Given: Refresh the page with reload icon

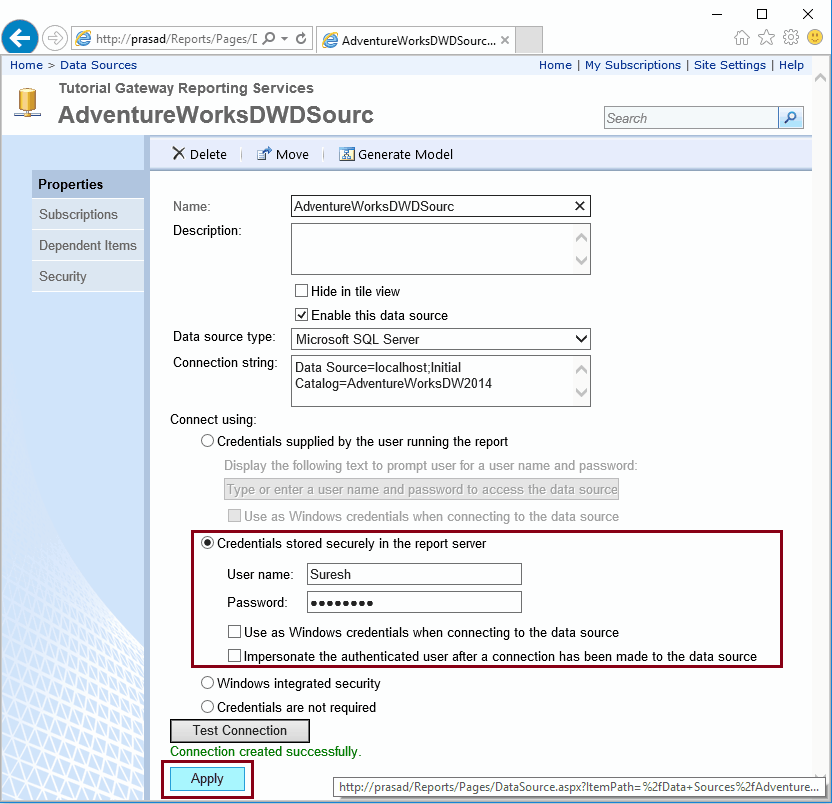Looking at the screenshot, I should click(301, 38).
